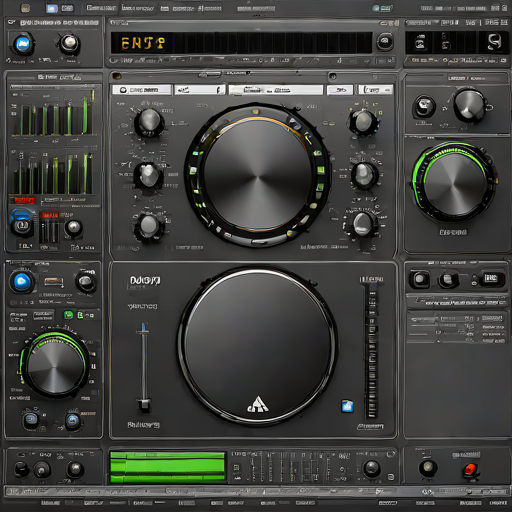Adjust the silver knob beside the blue top-left button
Screen dimensions: 512x512
click(x=70, y=43)
